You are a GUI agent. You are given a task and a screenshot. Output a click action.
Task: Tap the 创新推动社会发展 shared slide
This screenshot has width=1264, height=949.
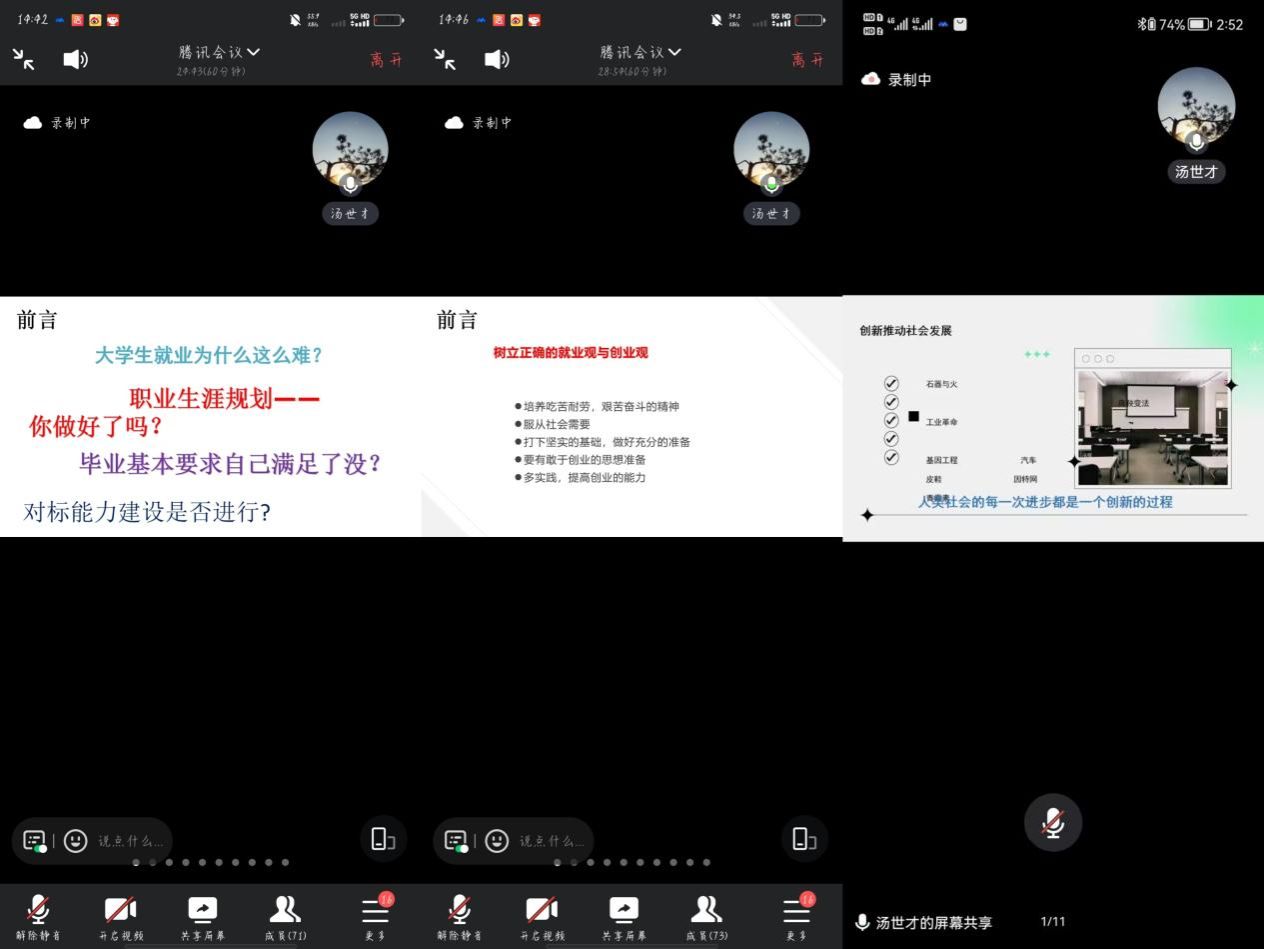tap(1053, 418)
